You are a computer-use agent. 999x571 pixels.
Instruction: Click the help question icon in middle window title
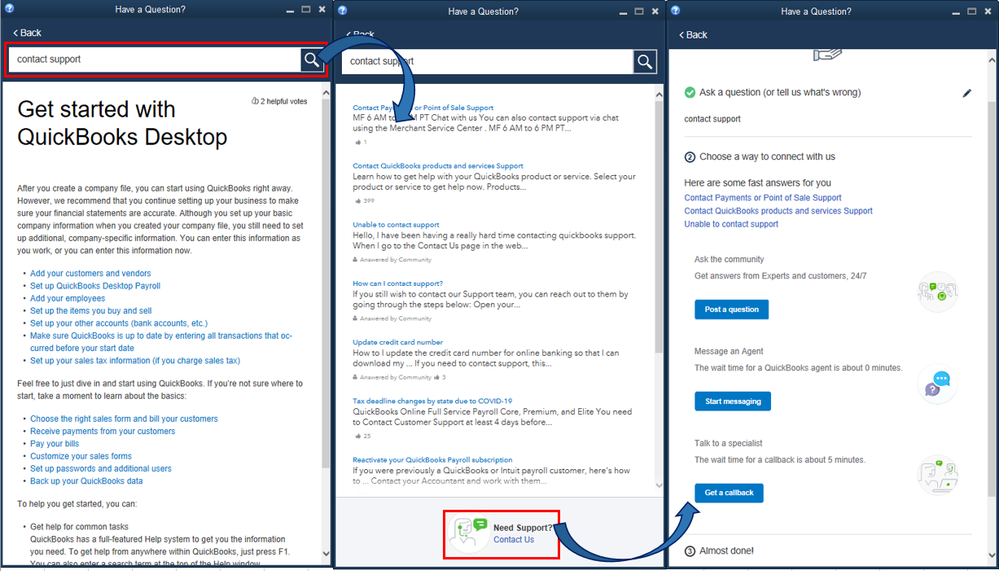pos(343,10)
